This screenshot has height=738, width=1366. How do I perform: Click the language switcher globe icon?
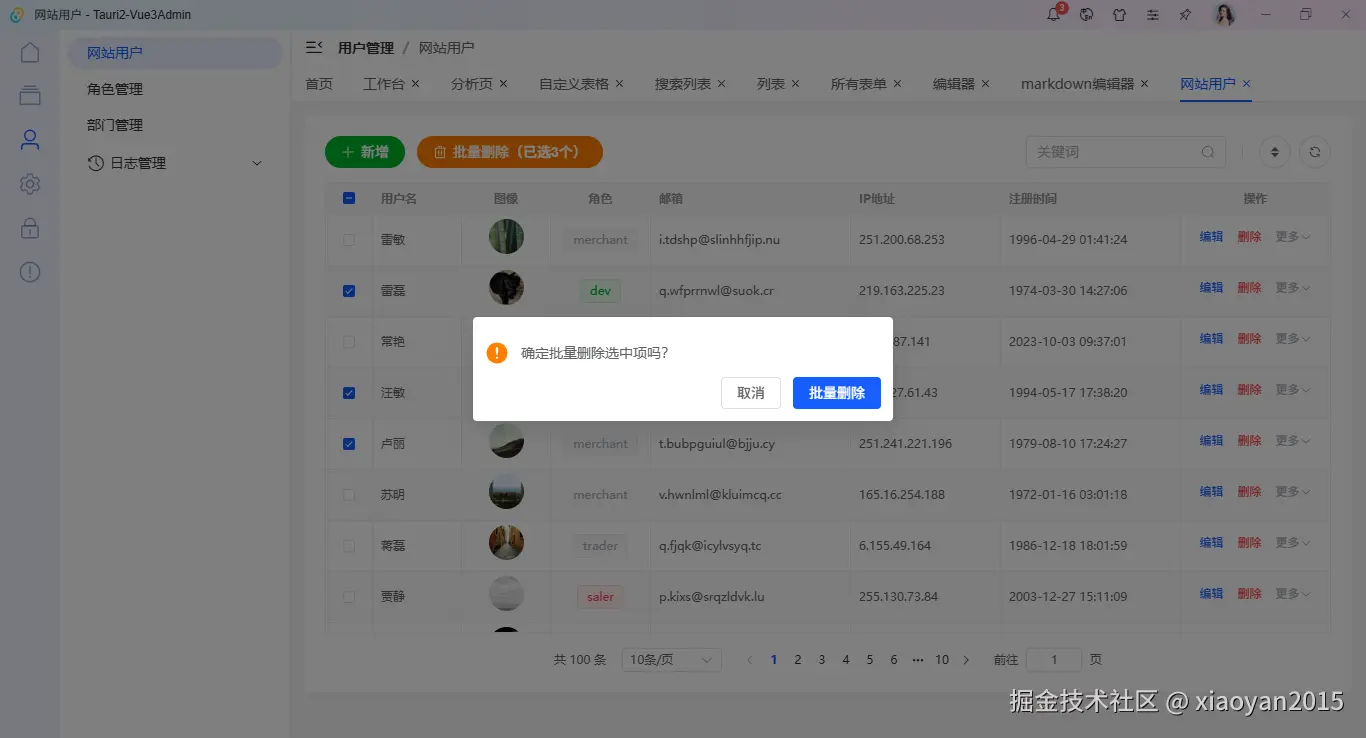1086,14
